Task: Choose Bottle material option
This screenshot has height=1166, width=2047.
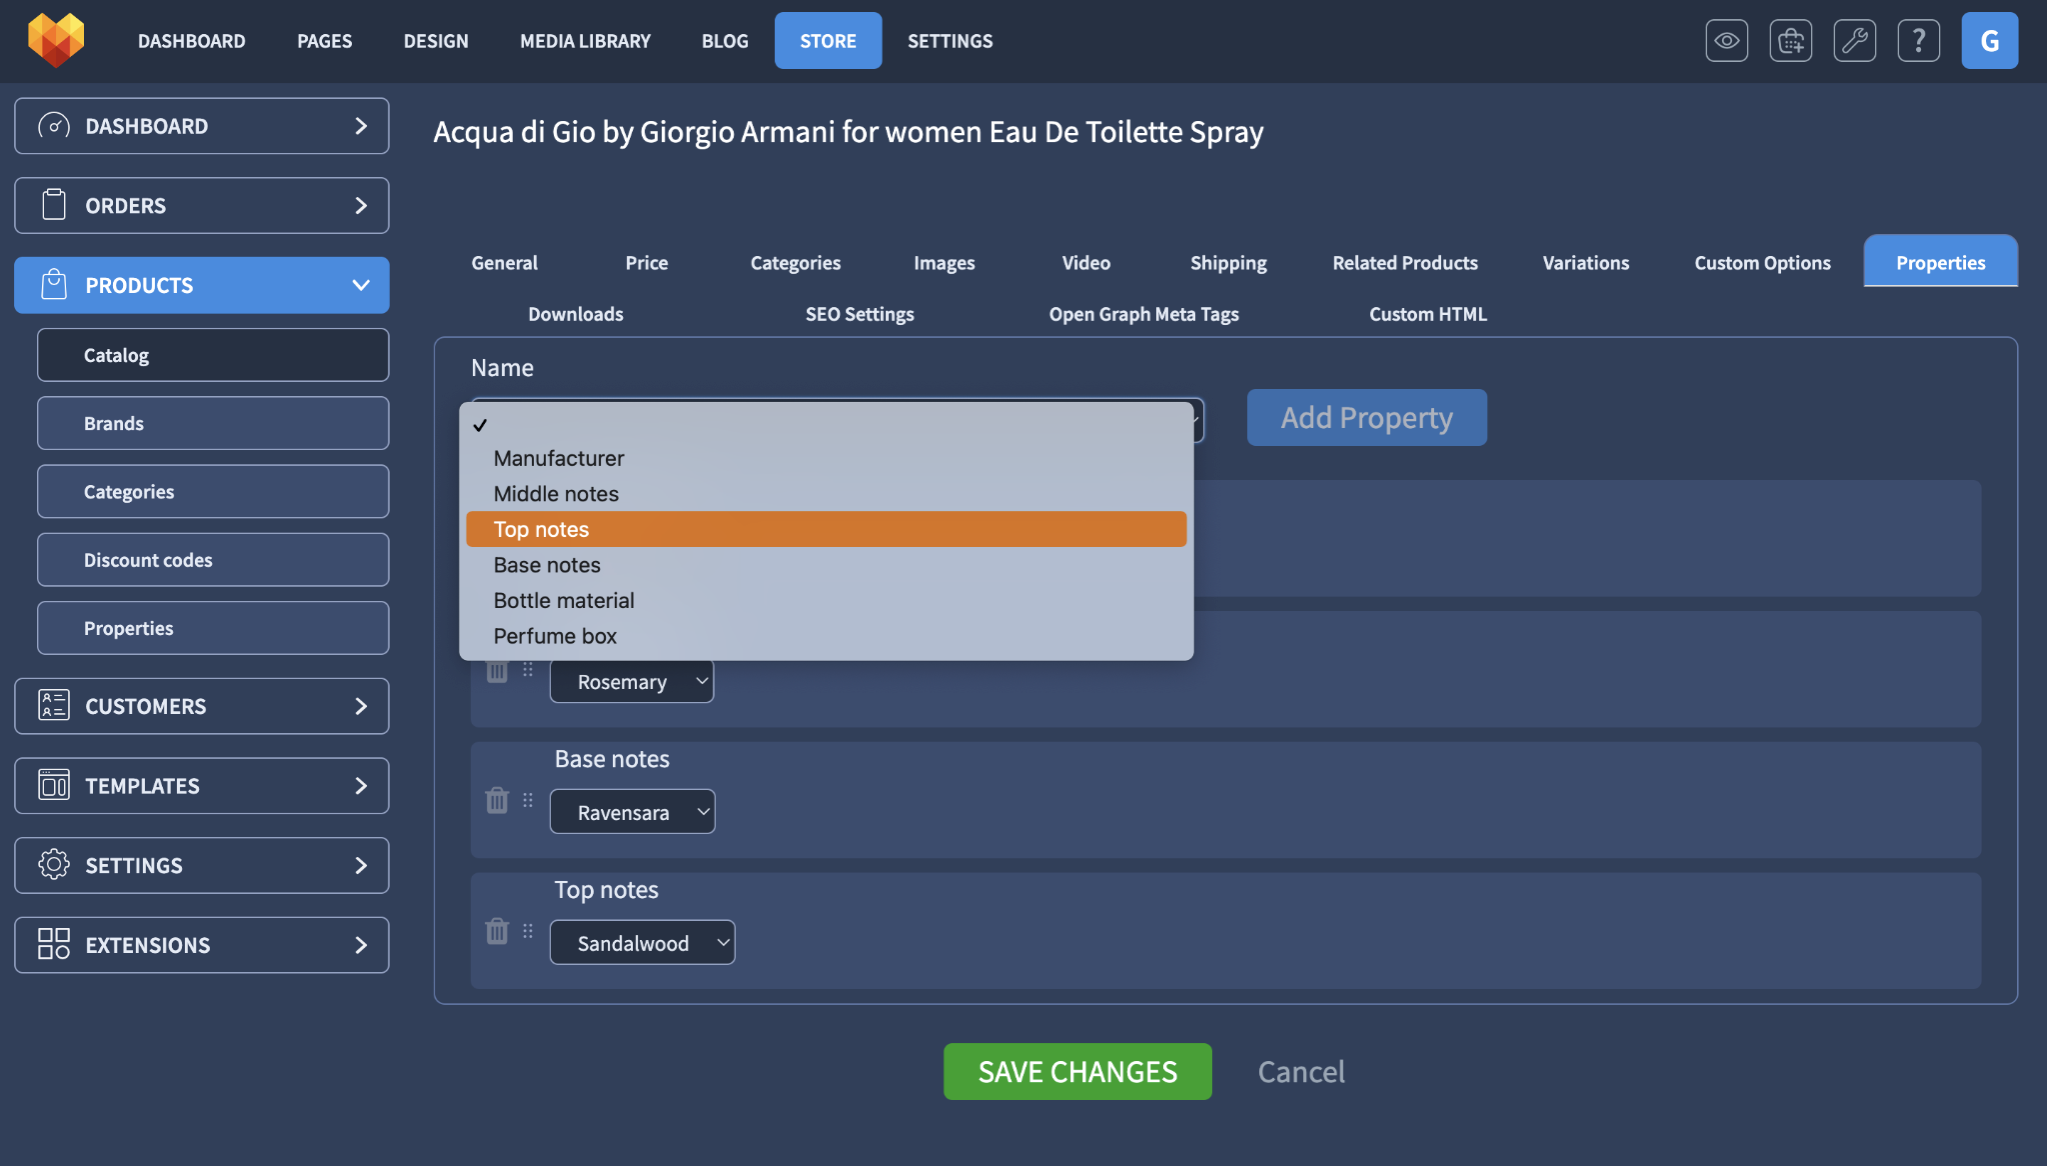Action: tap(826, 600)
